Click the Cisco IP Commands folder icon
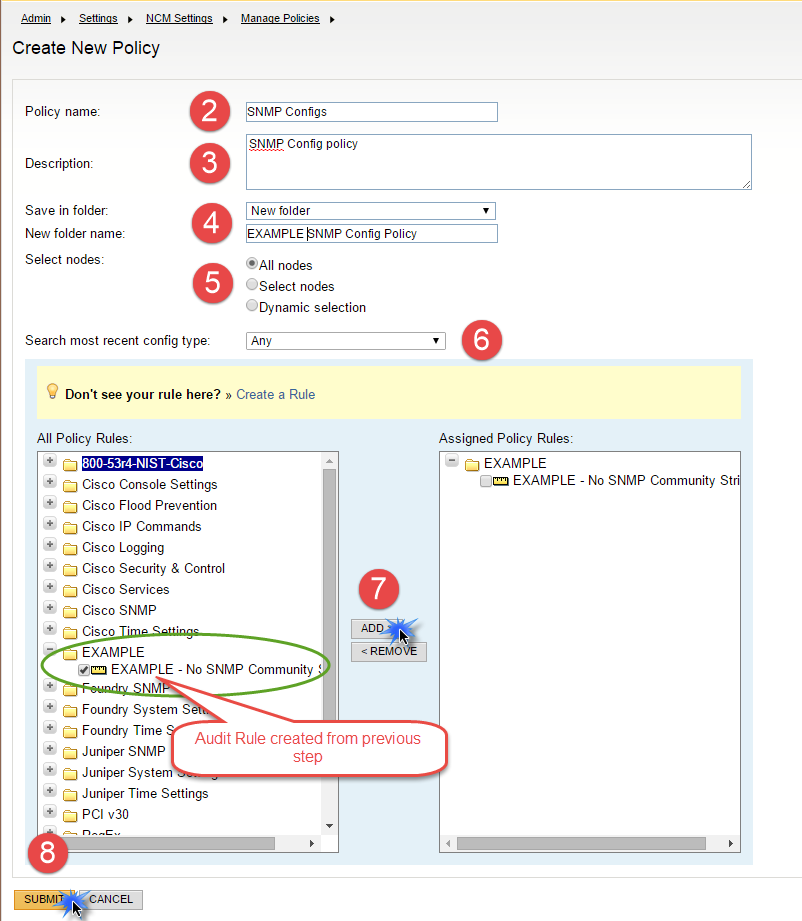802x921 pixels. pos(70,527)
